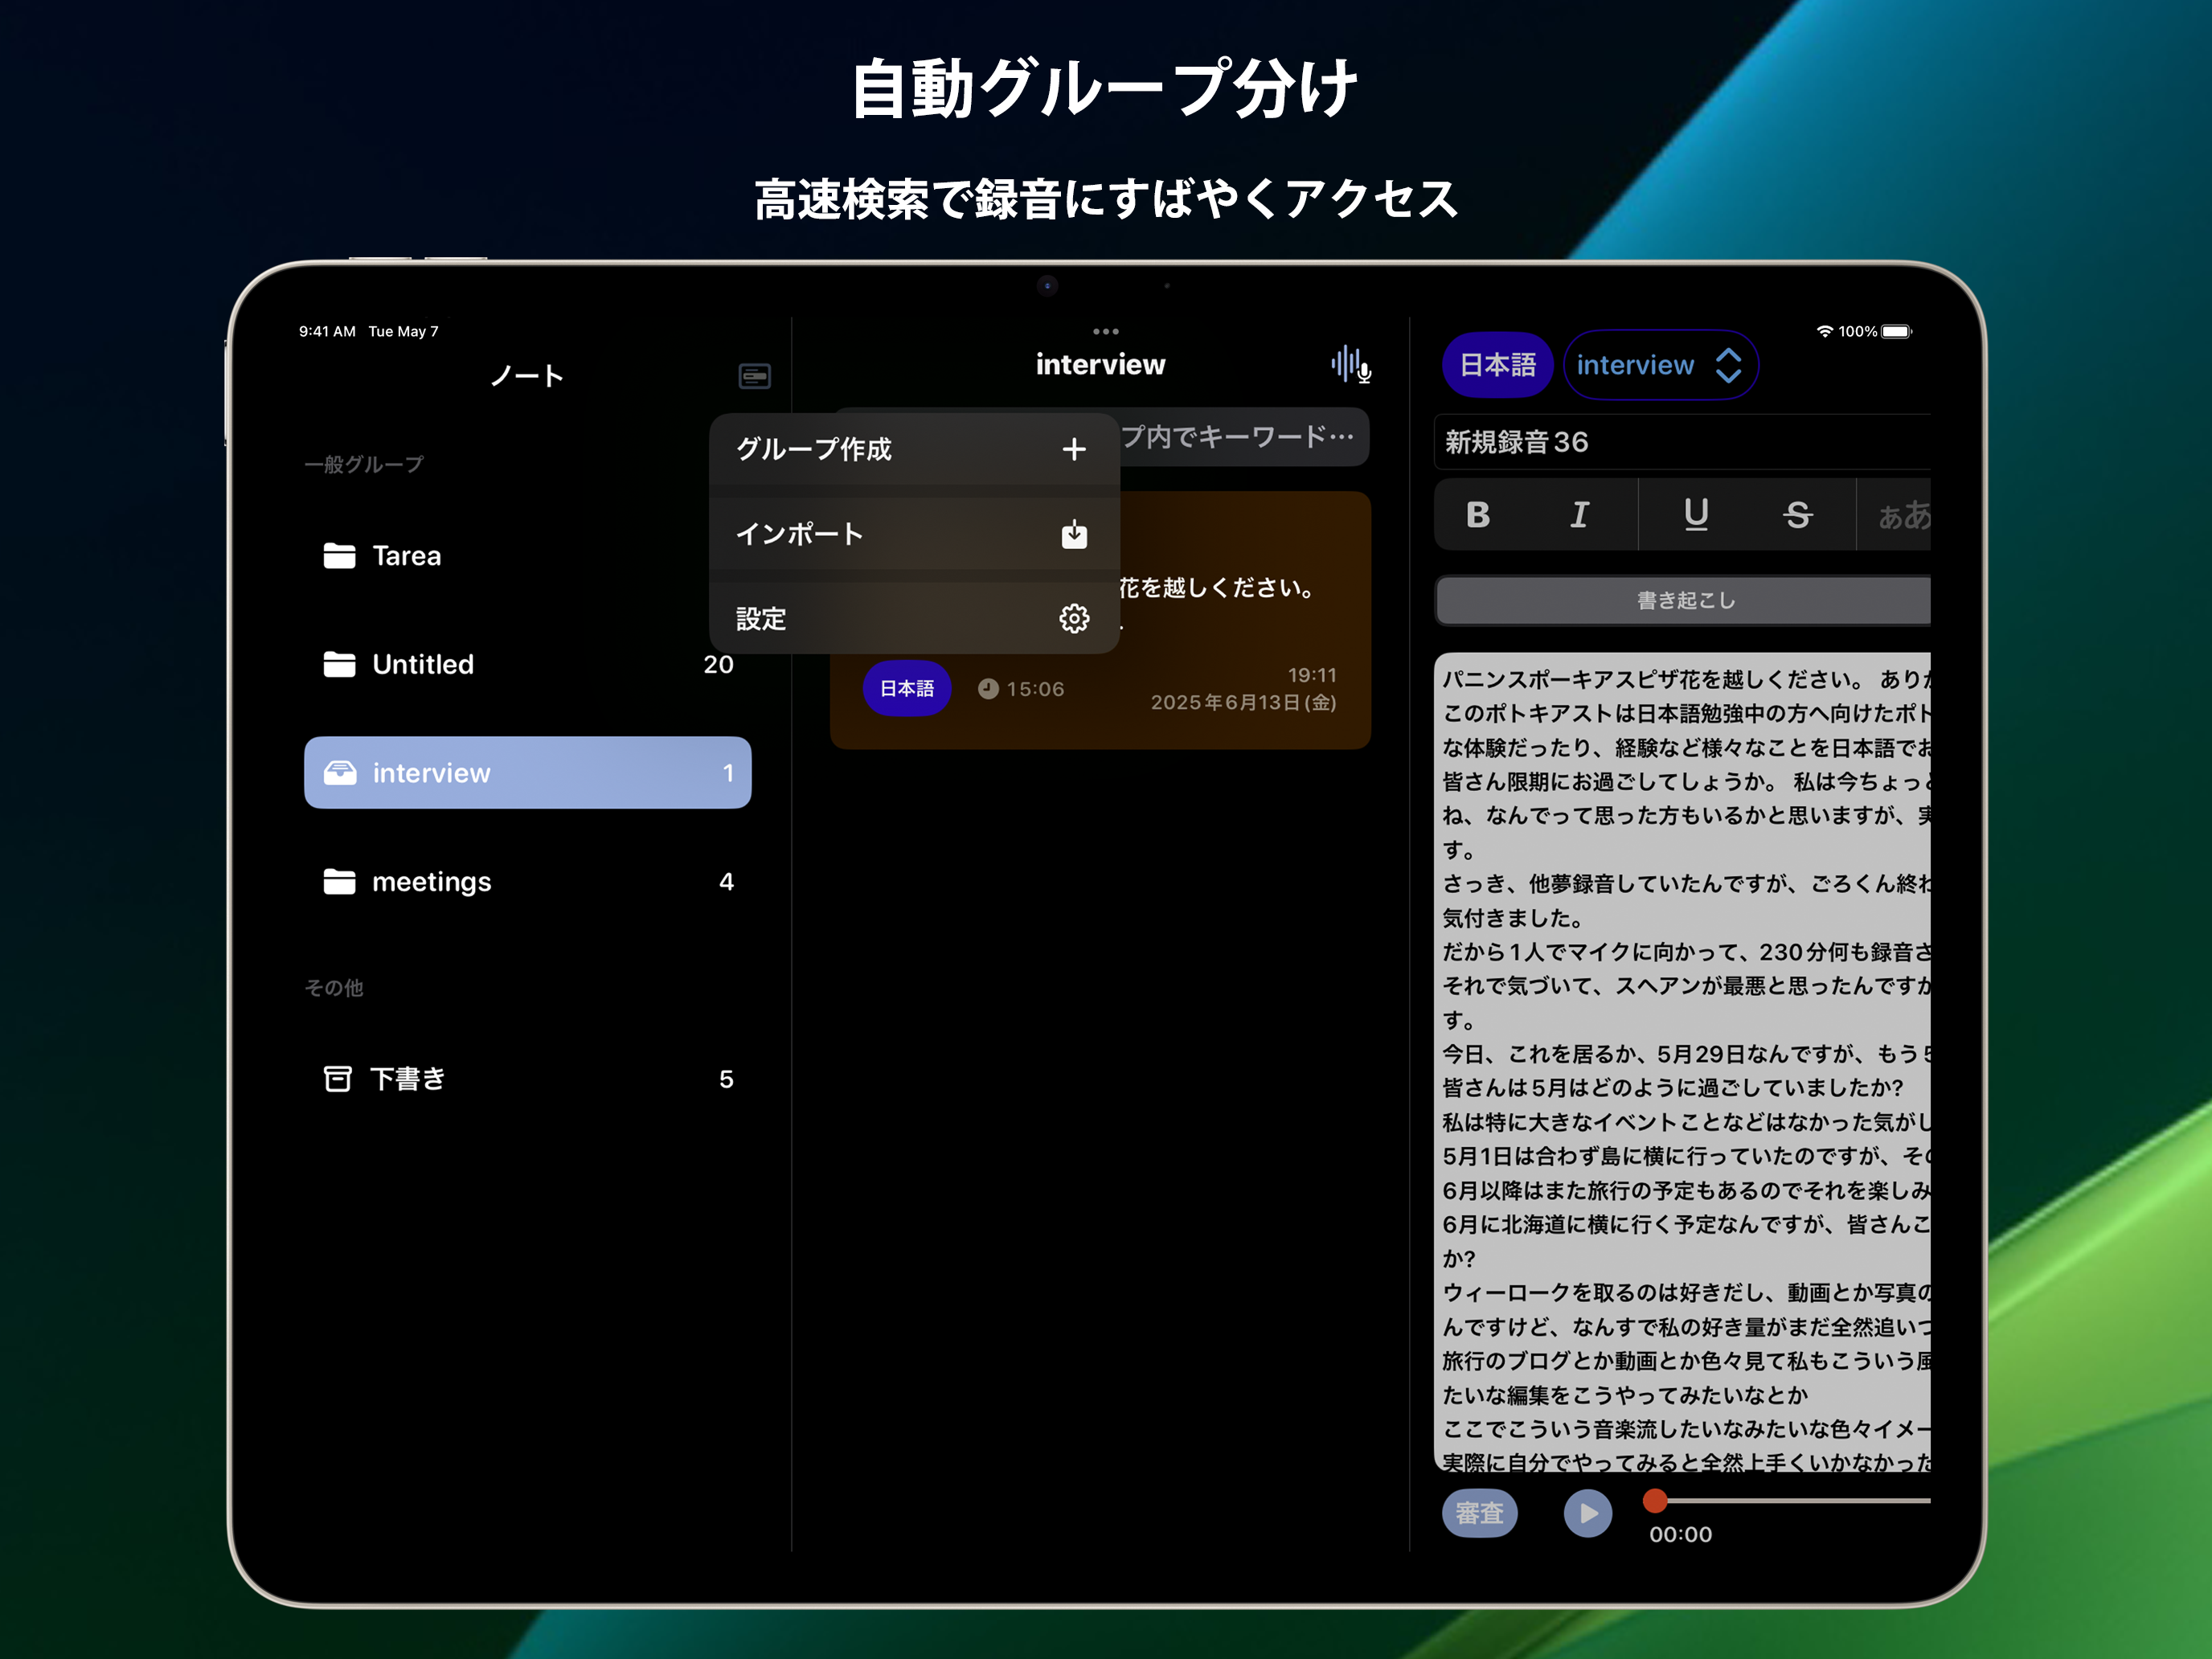The height and width of the screenshot is (1659, 2212).
Task: Click the 審査 review button
Action: coord(1479,1513)
